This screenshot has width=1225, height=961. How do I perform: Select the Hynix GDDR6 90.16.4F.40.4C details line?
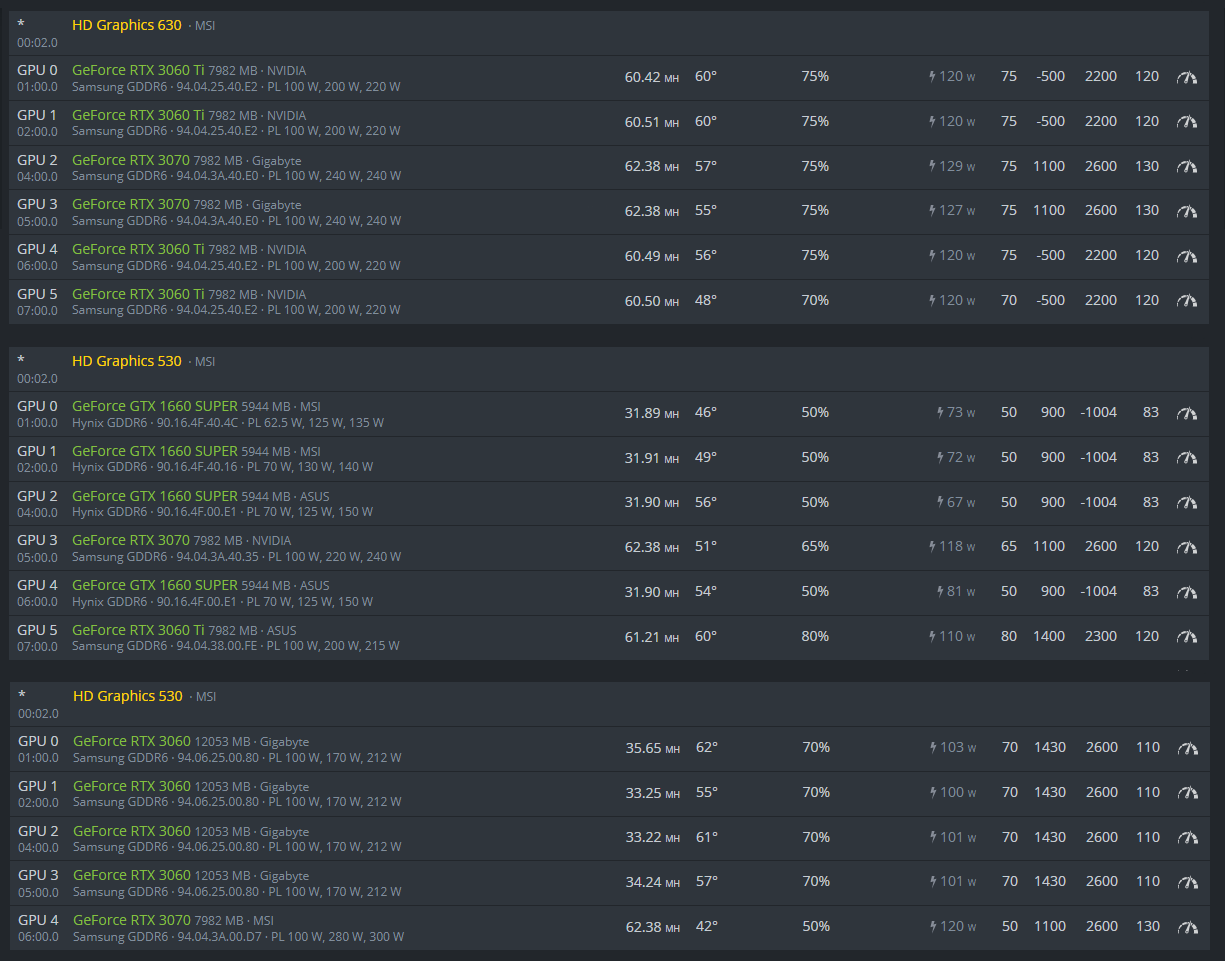[228, 423]
